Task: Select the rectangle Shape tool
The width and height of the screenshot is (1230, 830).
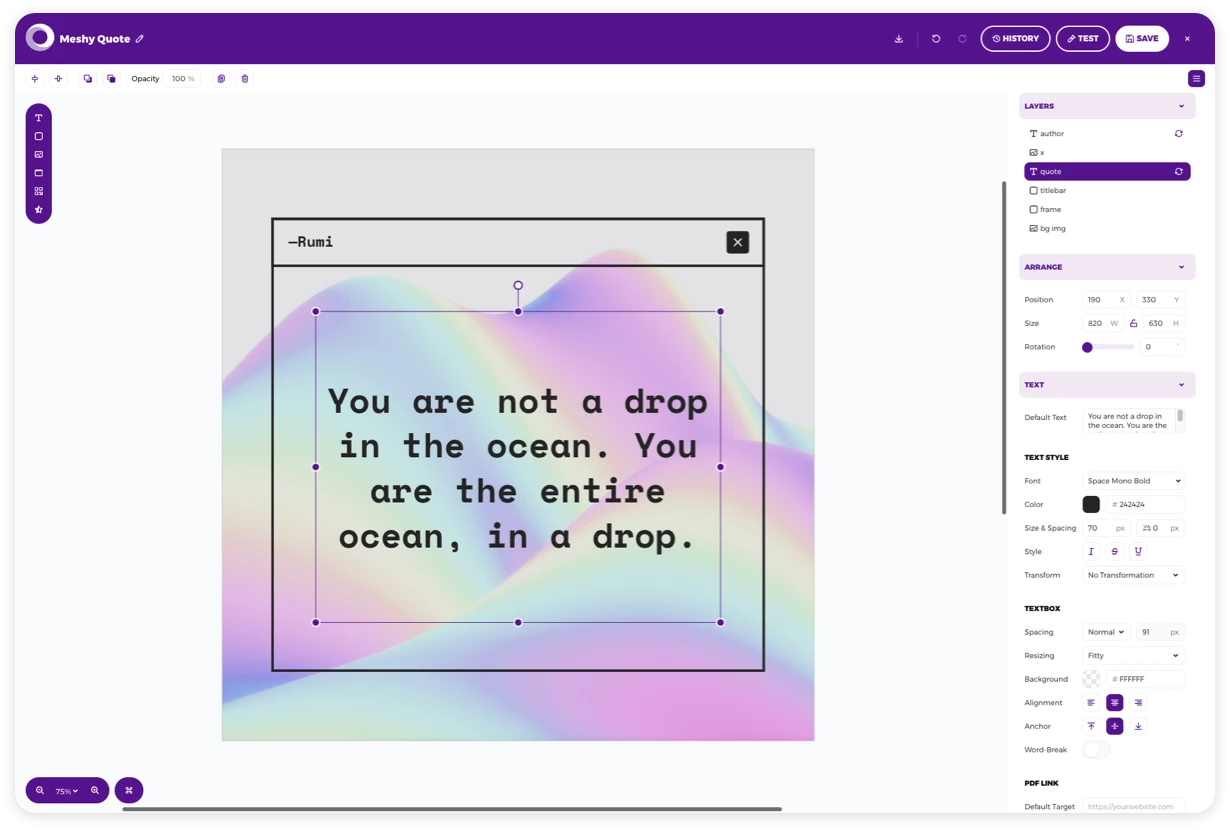Action: [x=39, y=136]
